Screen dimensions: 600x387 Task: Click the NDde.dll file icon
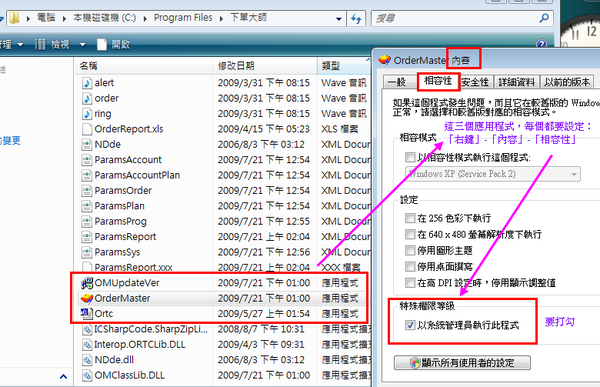[x=87, y=360]
